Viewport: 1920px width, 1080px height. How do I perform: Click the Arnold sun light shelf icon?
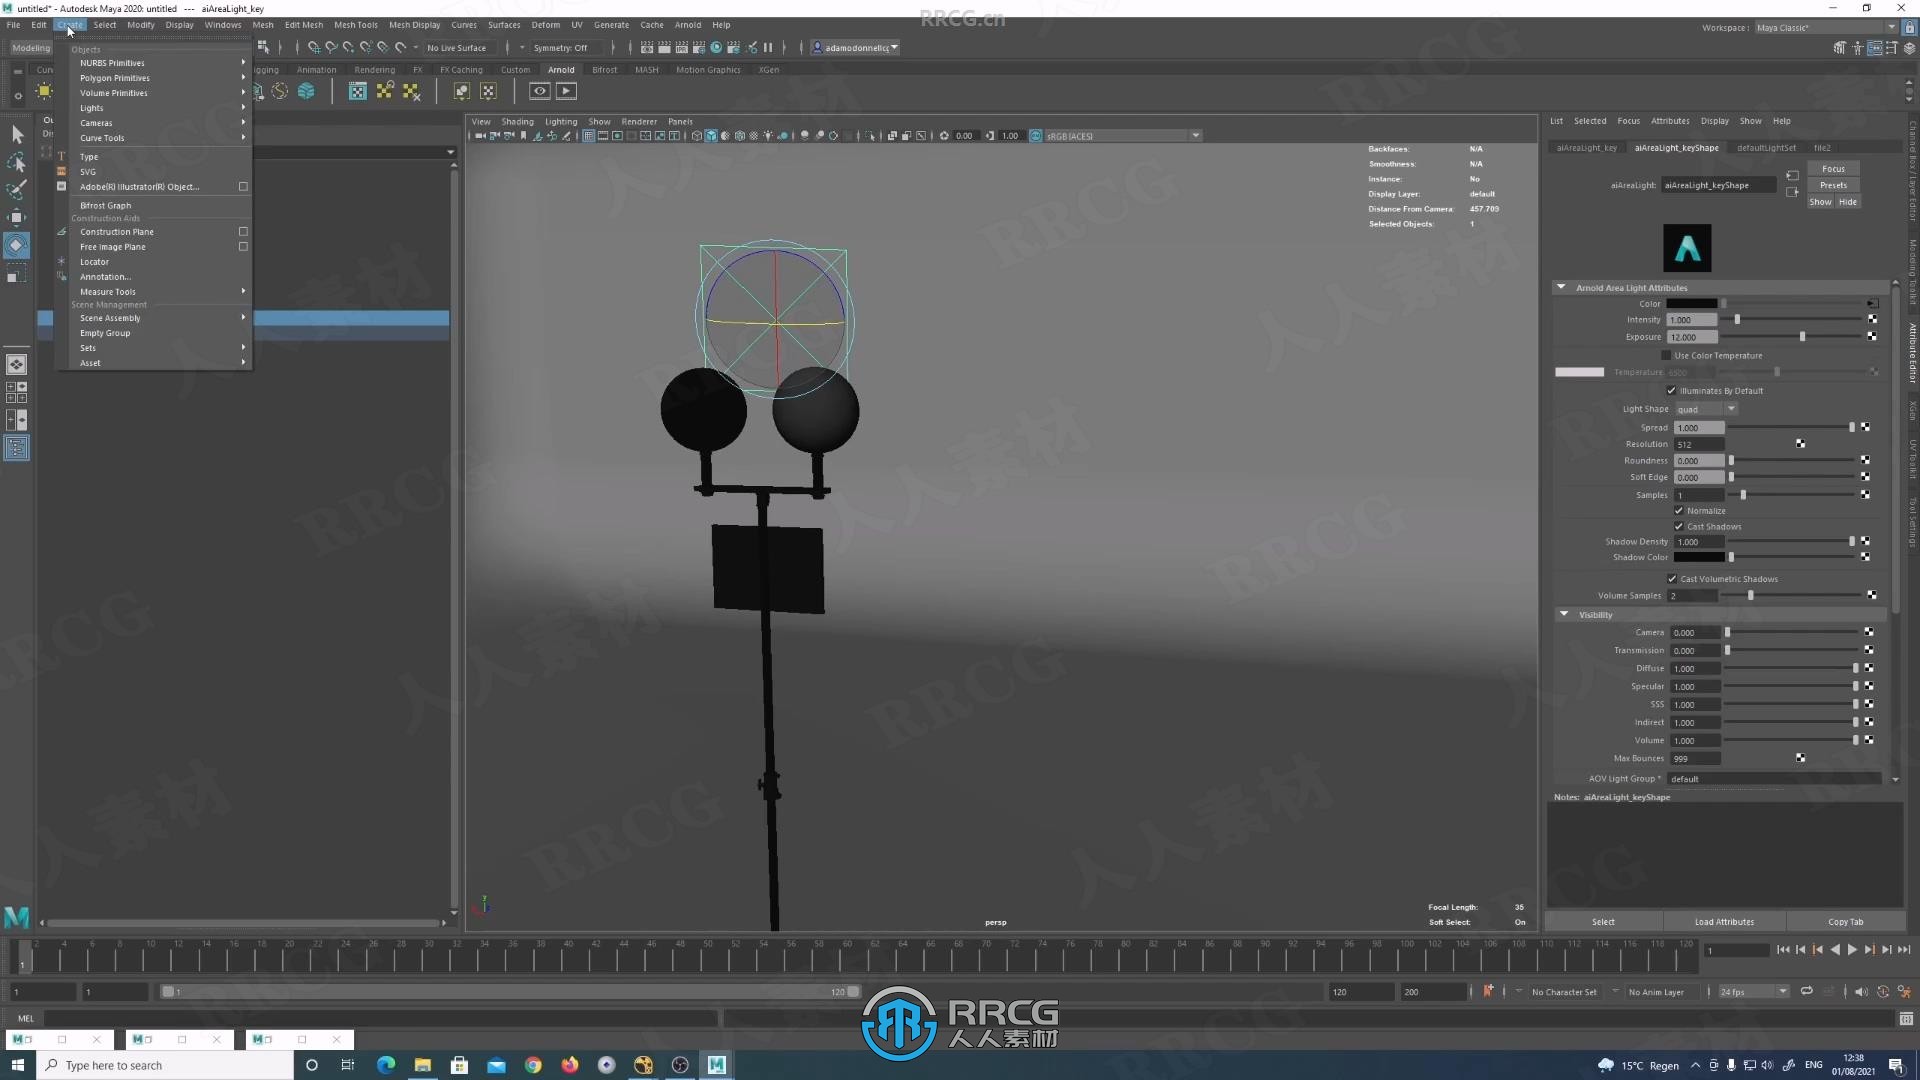tap(44, 91)
